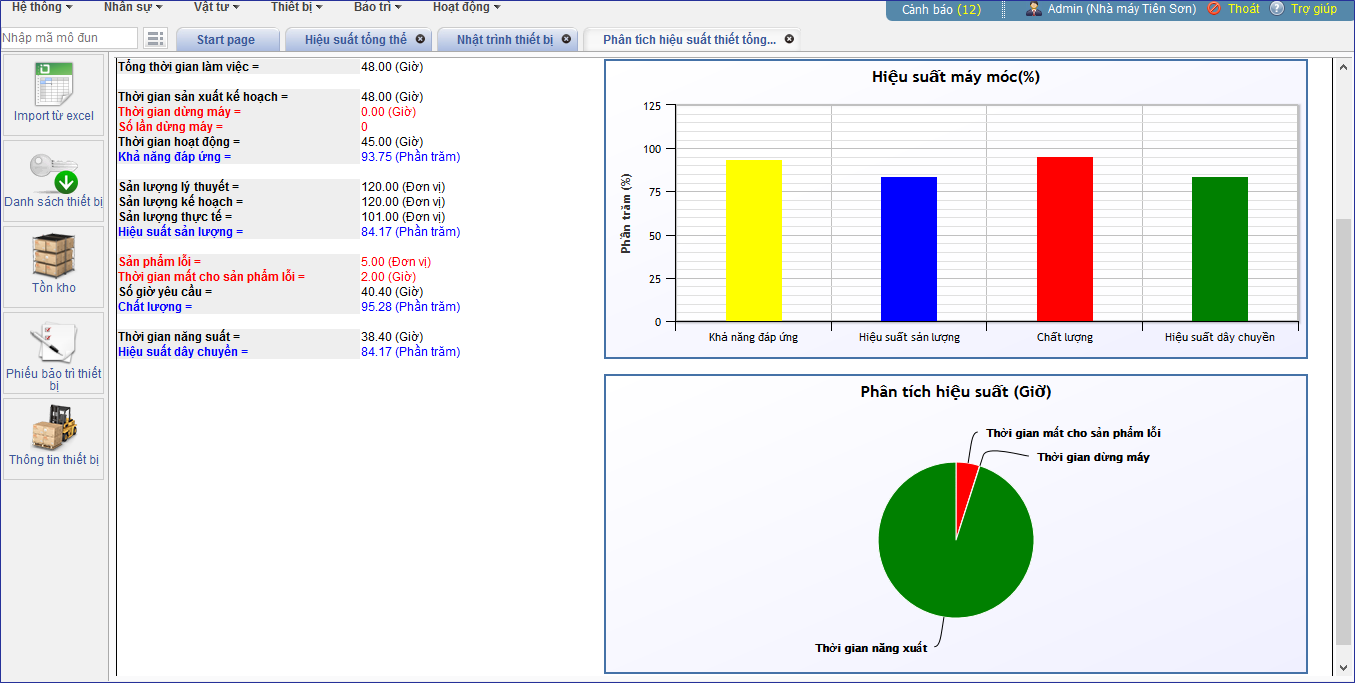Image resolution: width=1355 pixels, height=683 pixels.
Task: Click the red Chất lượng bar in chart
Action: [x=1064, y=238]
